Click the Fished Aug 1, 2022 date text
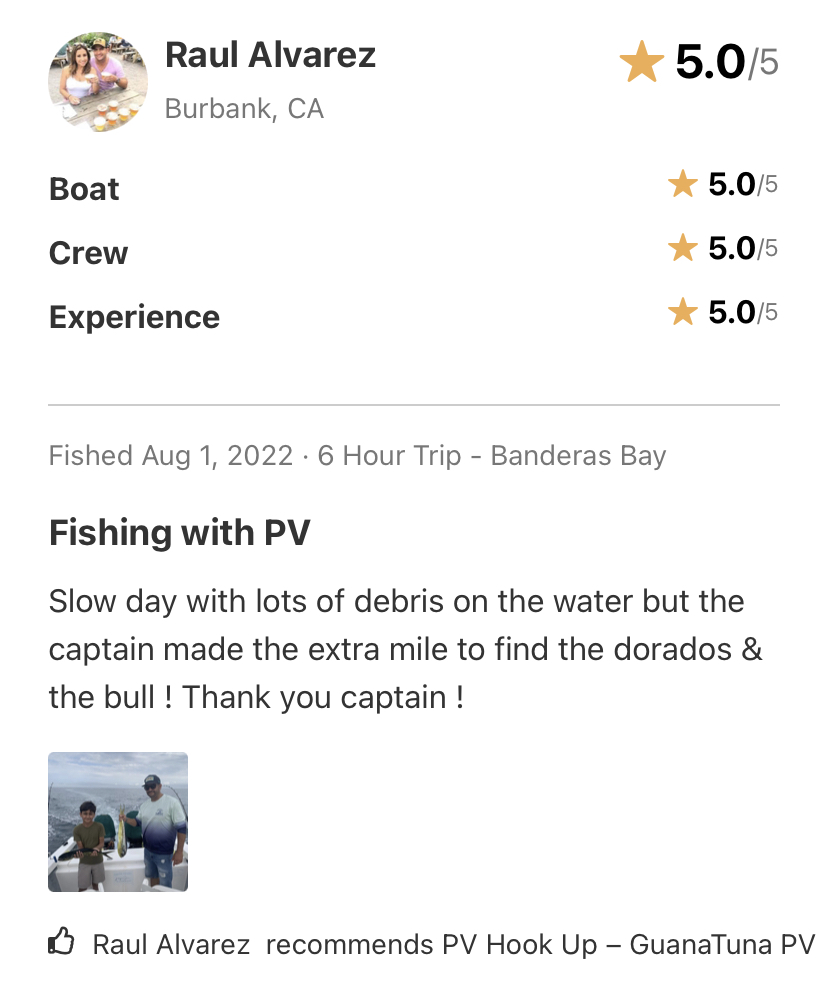This screenshot has height=992, width=828. 171,456
